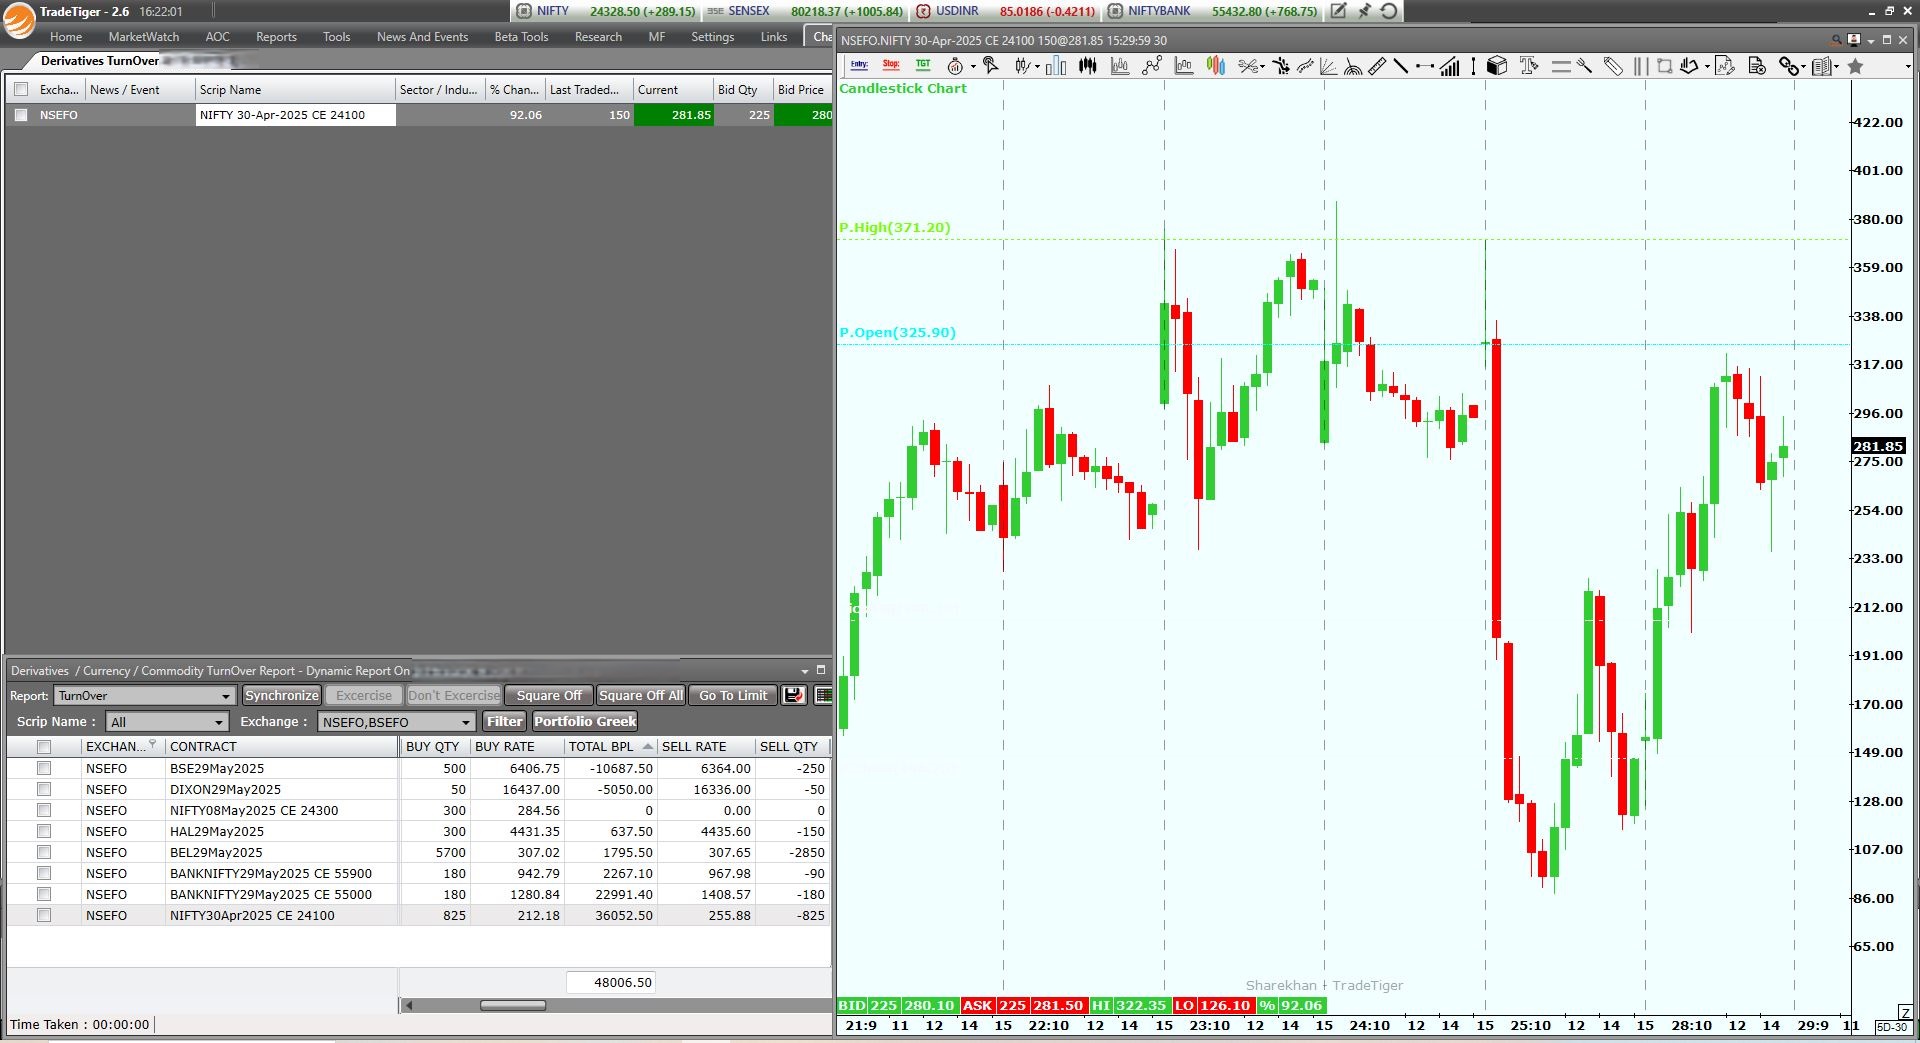Tick the checkbox for NIFTY30Apr2025 CE 24100 row

point(43,915)
